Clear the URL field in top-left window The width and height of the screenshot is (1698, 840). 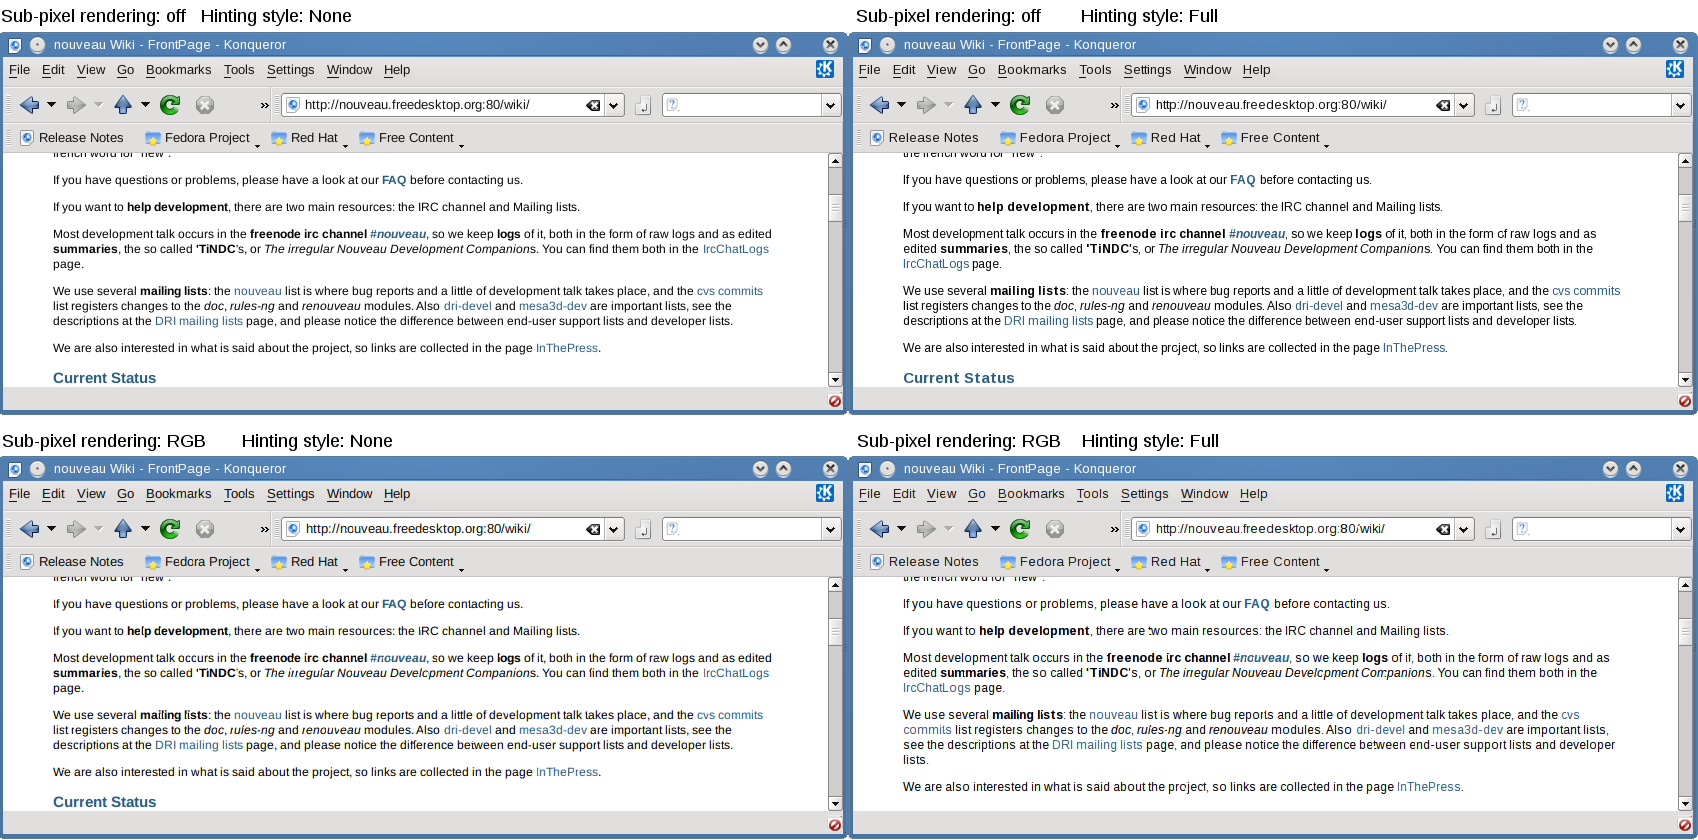pyautogui.click(x=593, y=105)
